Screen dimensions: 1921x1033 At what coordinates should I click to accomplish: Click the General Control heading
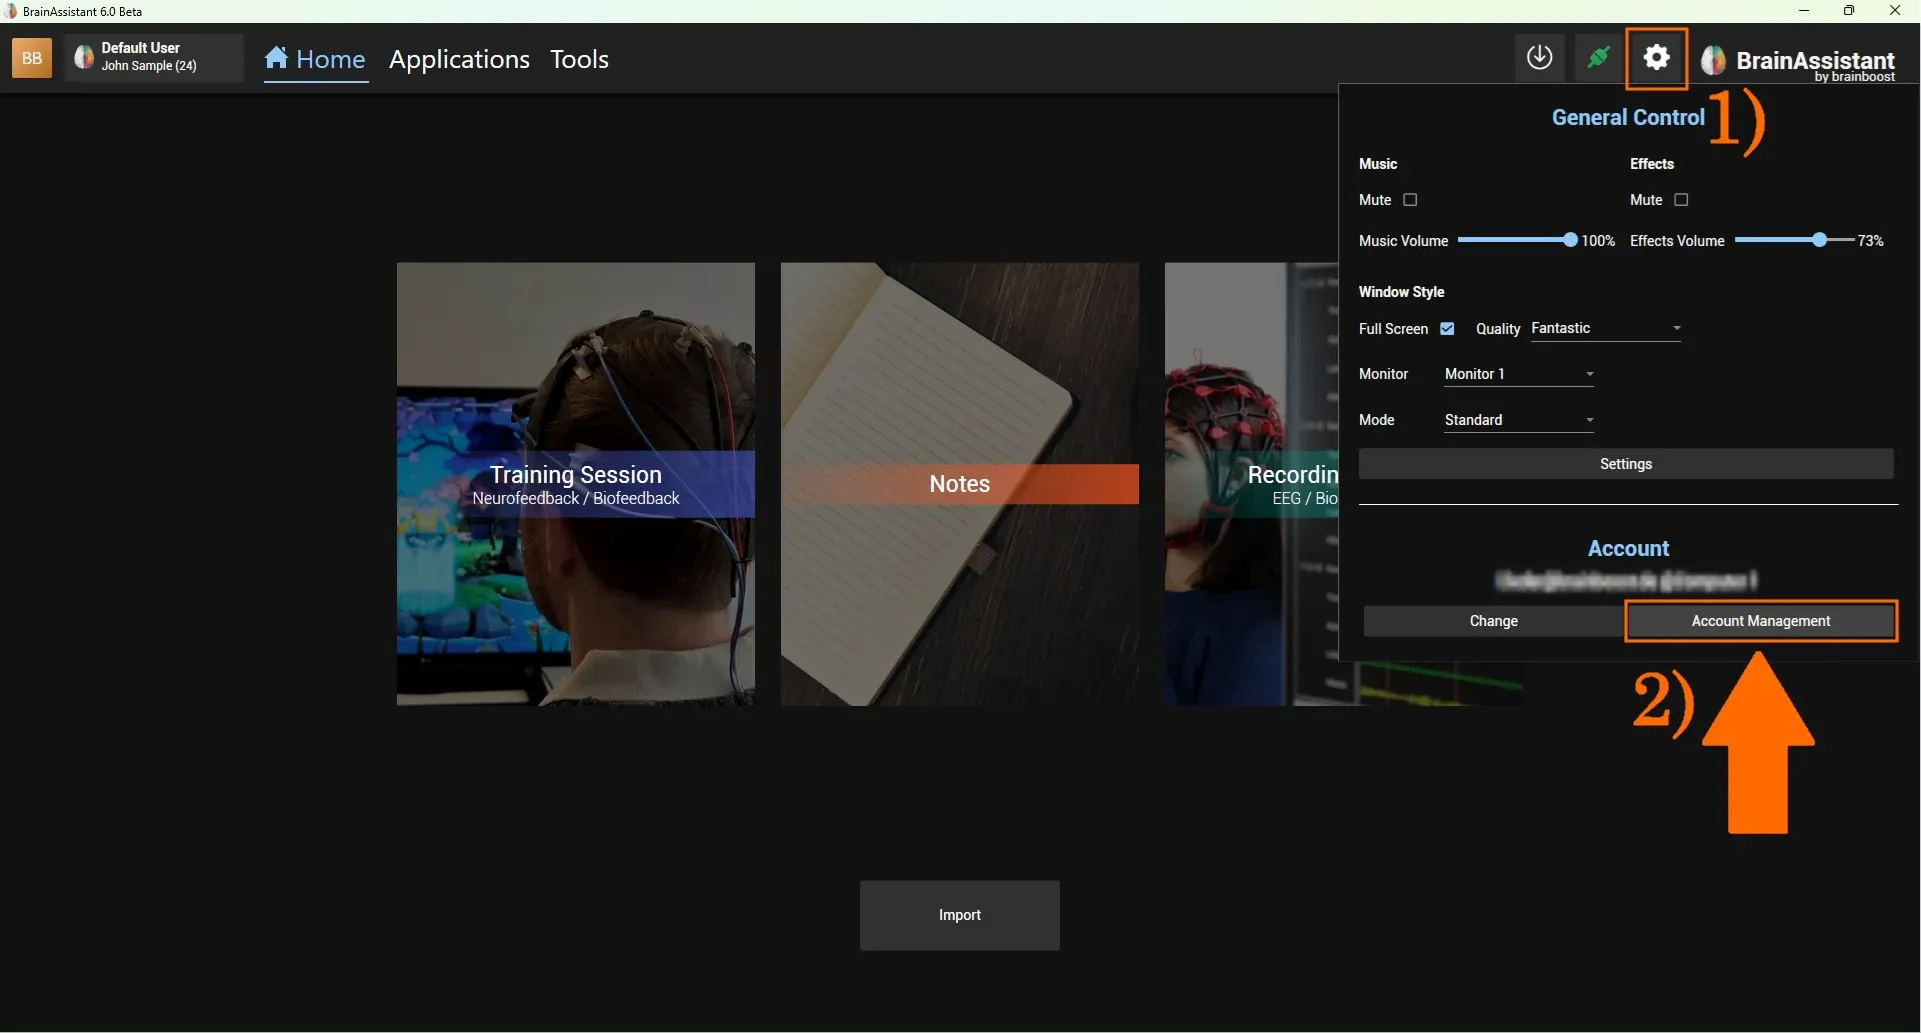coord(1628,117)
